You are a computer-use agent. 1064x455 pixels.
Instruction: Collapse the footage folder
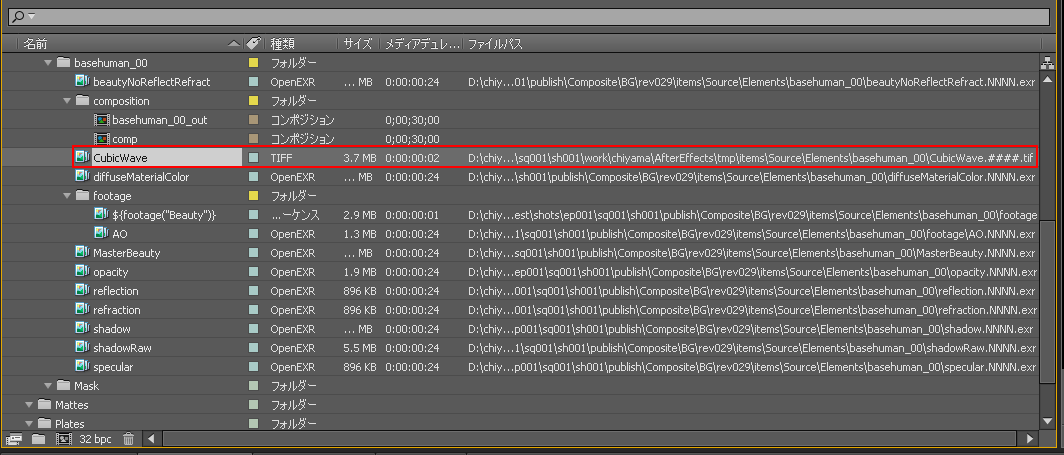[66, 195]
